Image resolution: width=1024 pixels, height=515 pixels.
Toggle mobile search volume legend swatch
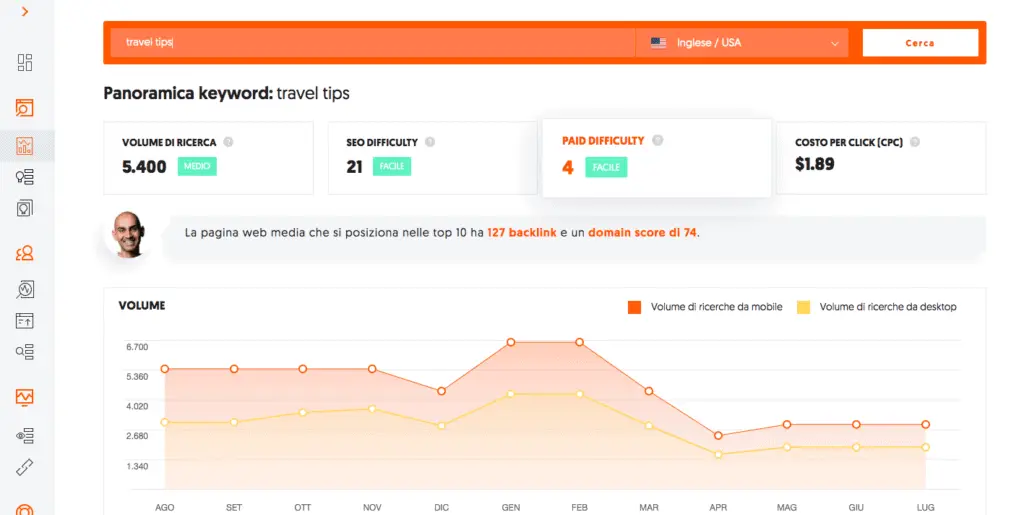pos(634,307)
